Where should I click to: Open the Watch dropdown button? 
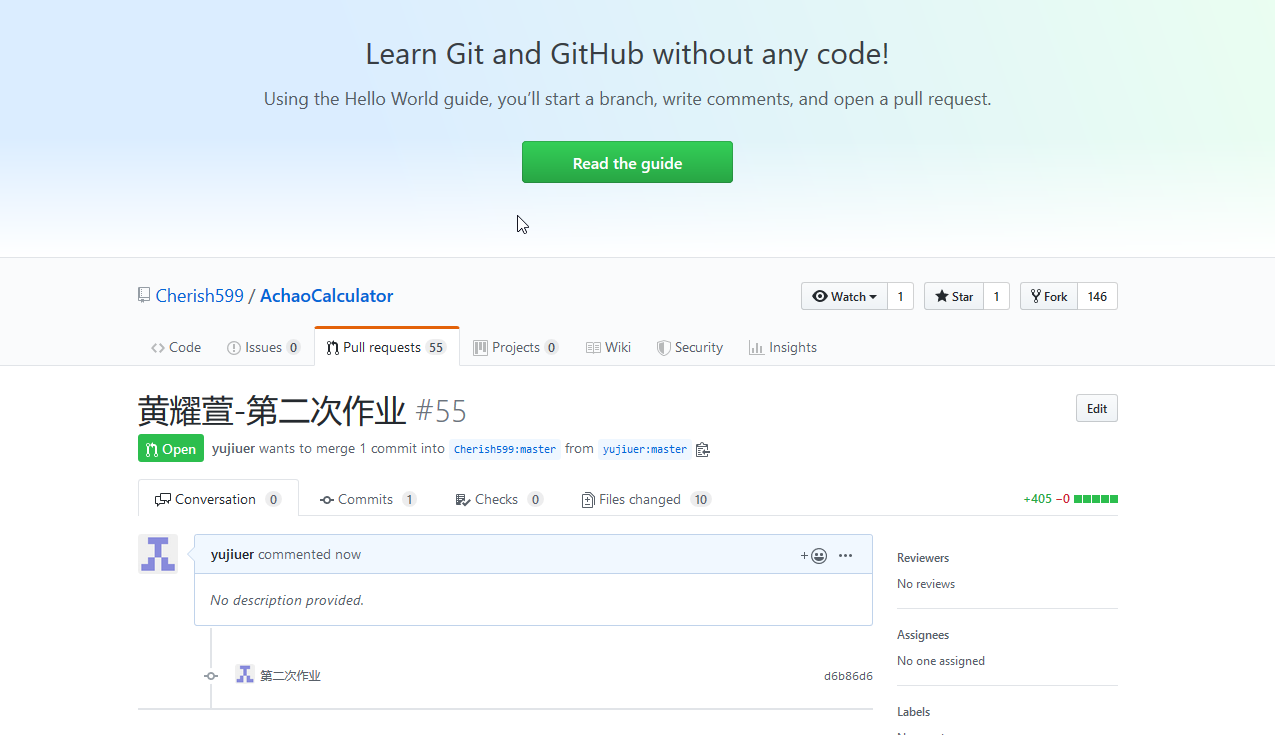844,296
